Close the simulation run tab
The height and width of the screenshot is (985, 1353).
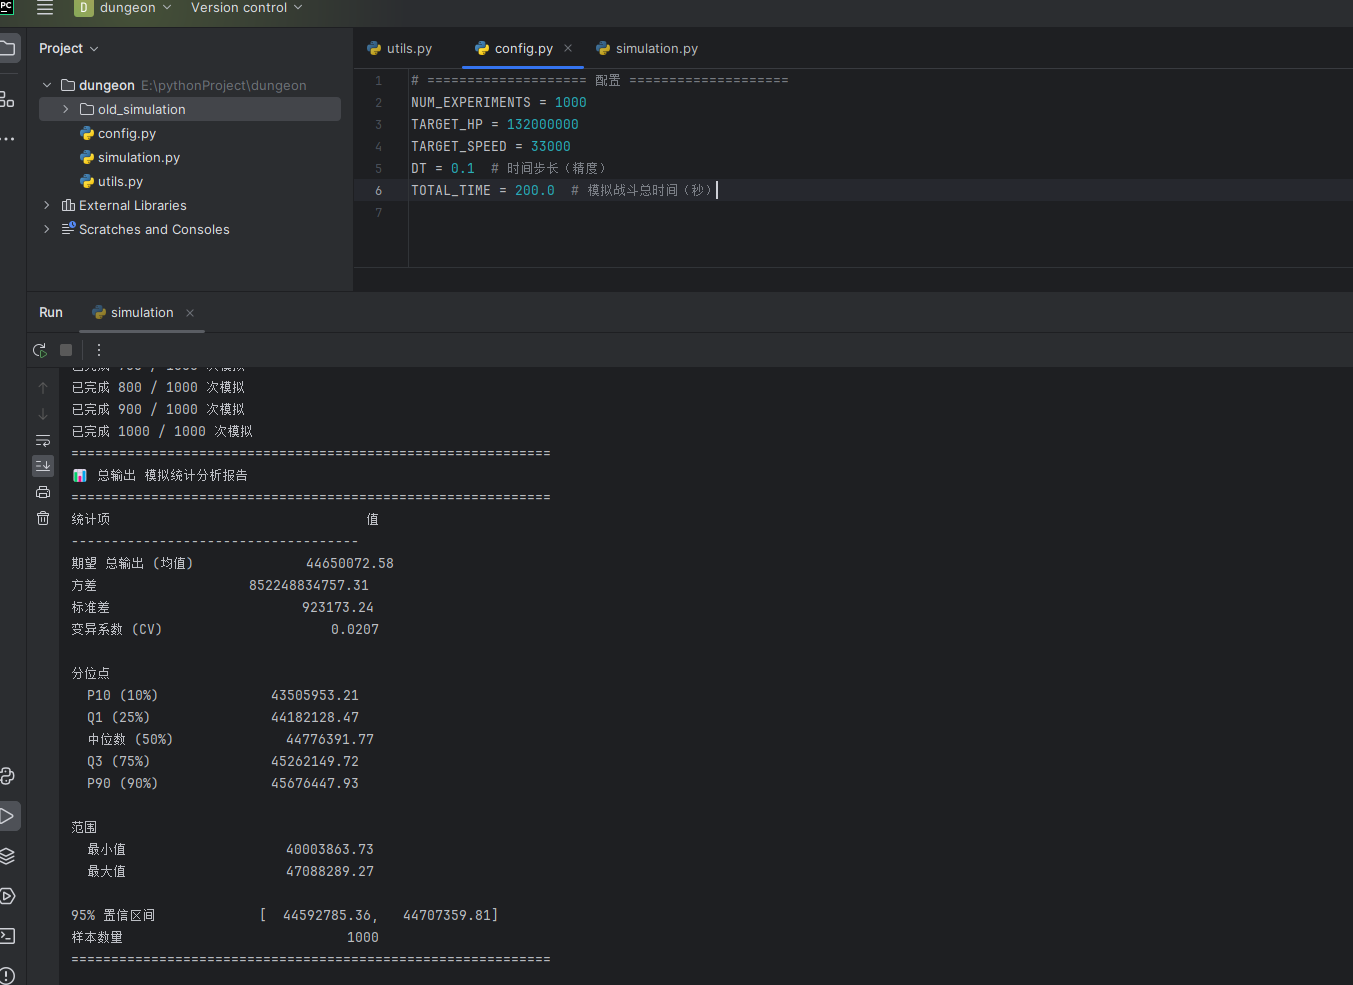pyautogui.click(x=190, y=313)
